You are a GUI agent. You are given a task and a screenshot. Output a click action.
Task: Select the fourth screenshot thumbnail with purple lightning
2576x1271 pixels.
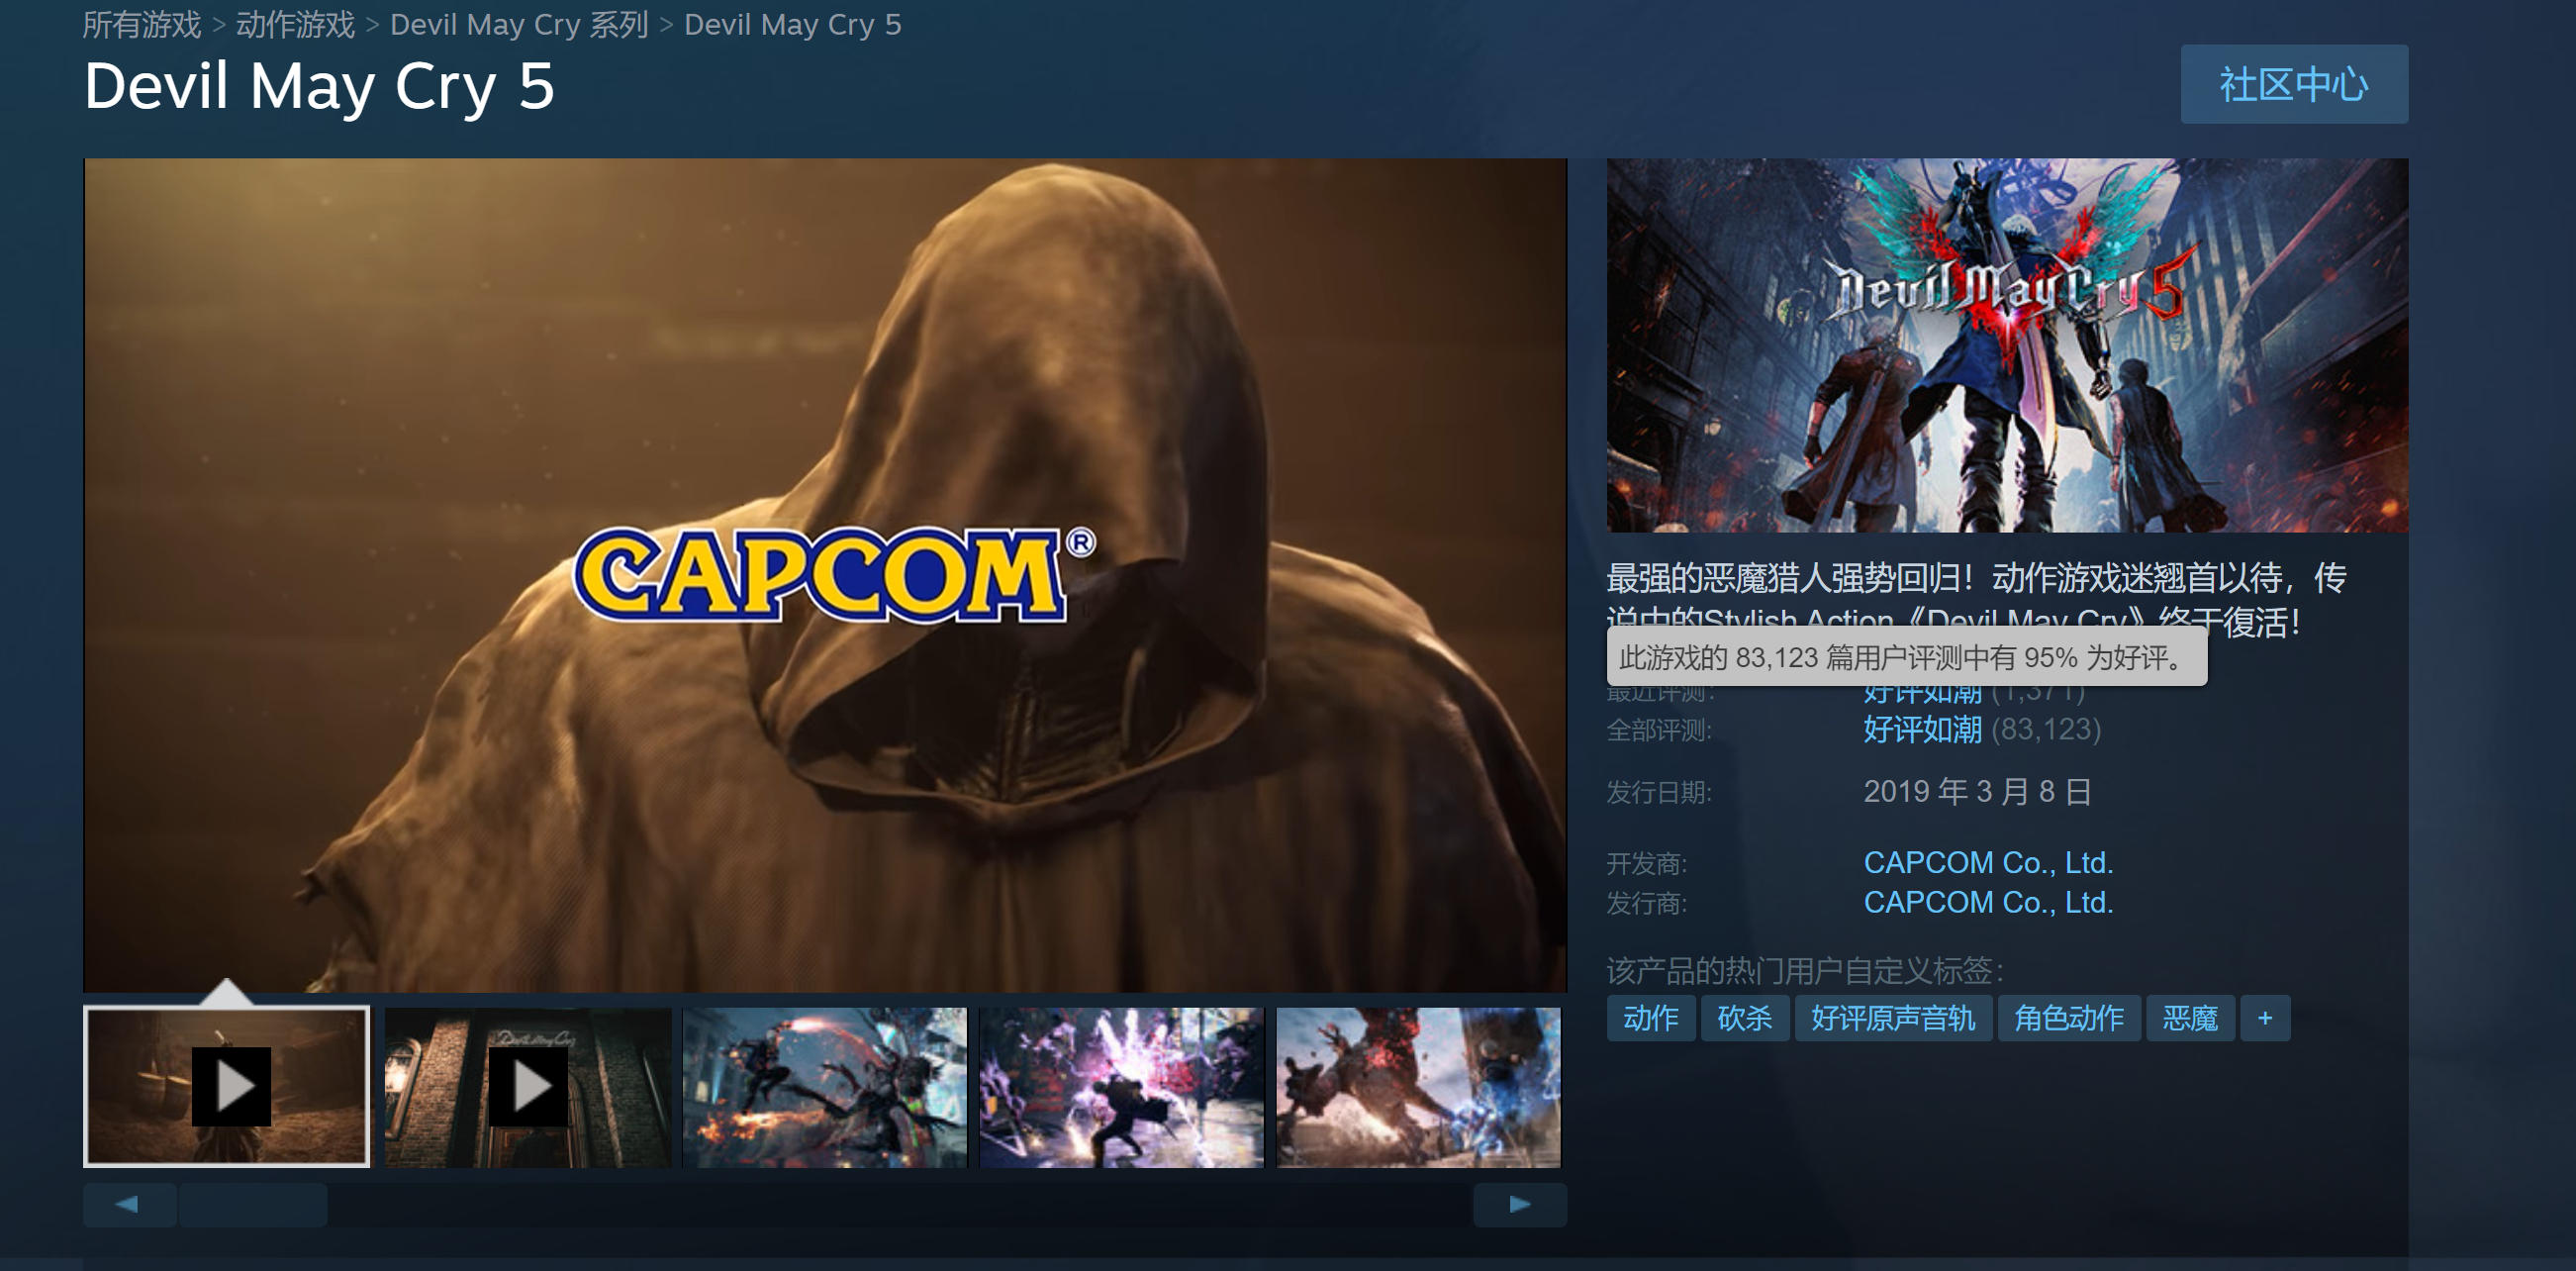(1122, 1087)
